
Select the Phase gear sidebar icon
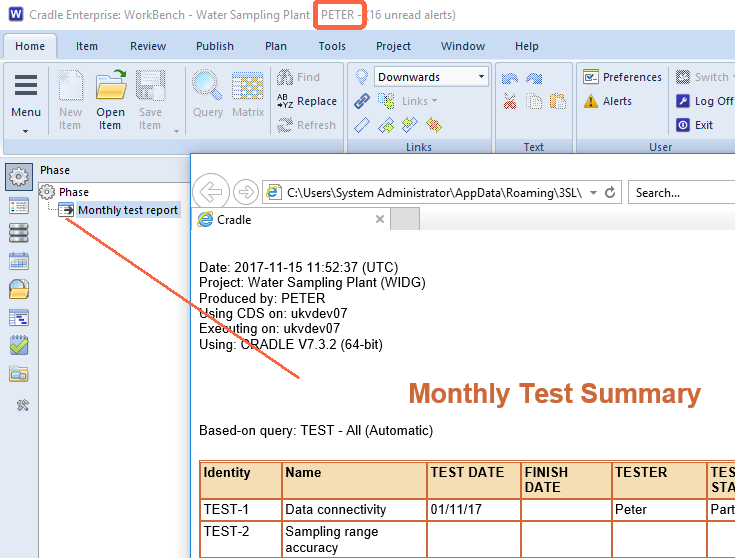(19, 177)
